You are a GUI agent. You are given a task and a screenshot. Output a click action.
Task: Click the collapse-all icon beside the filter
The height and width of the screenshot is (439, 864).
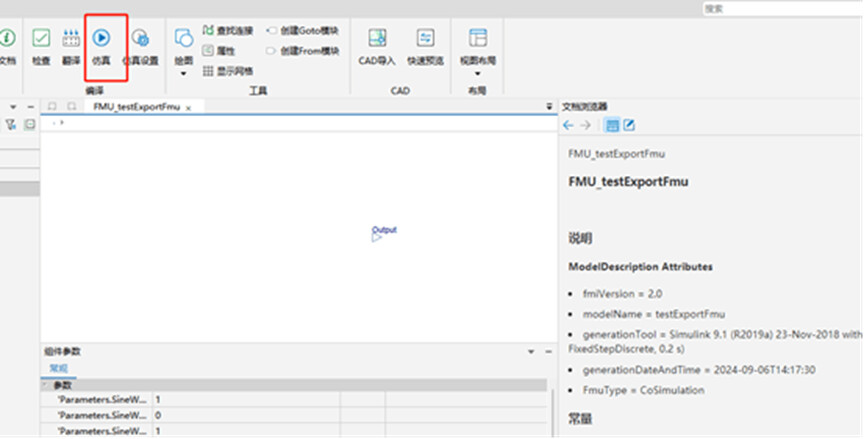pyautogui.click(x=30, y=124)
